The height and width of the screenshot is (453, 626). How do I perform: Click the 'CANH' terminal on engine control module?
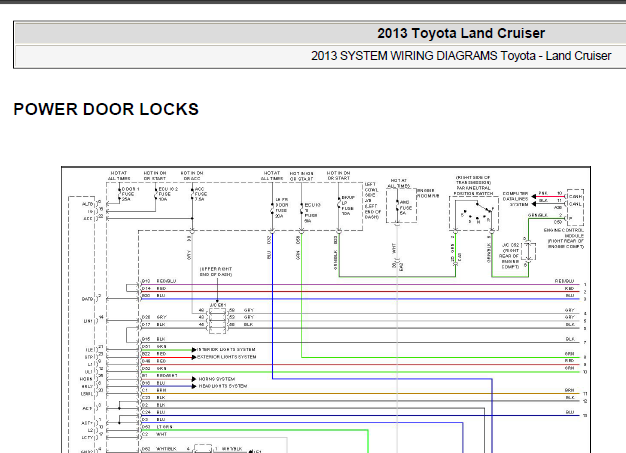tap(575, 196)
